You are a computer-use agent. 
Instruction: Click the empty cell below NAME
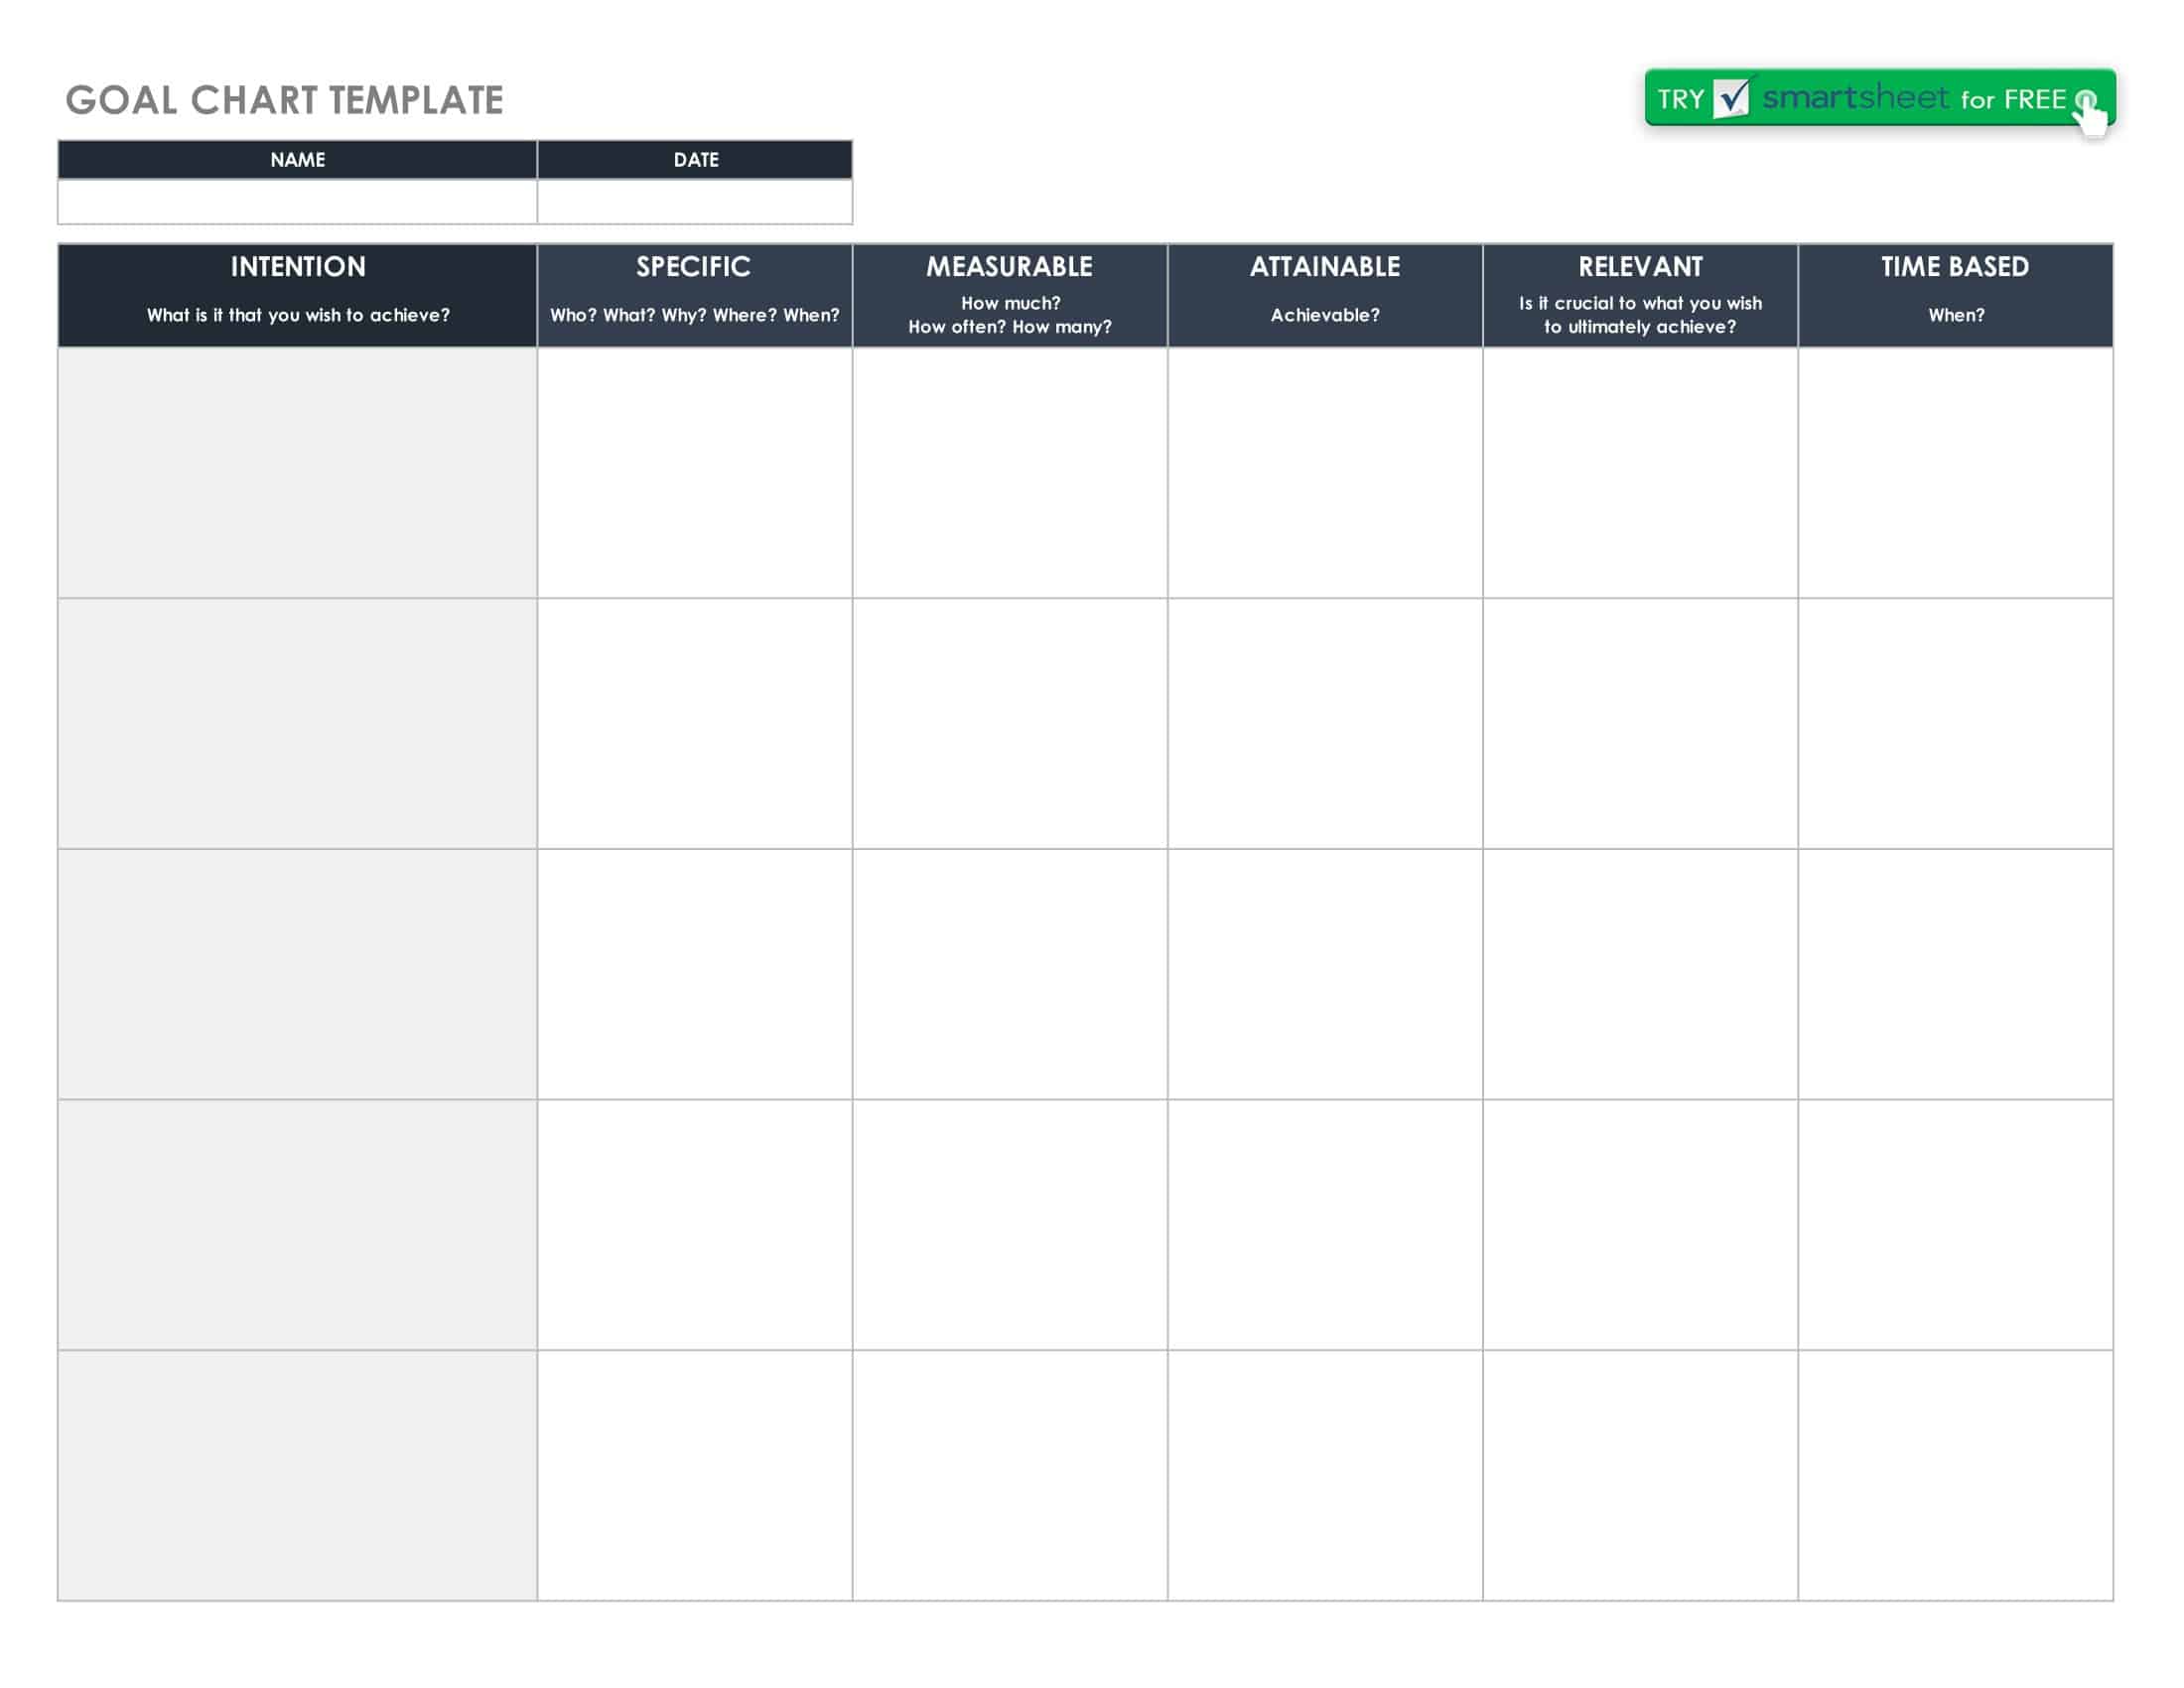point(297,203)
